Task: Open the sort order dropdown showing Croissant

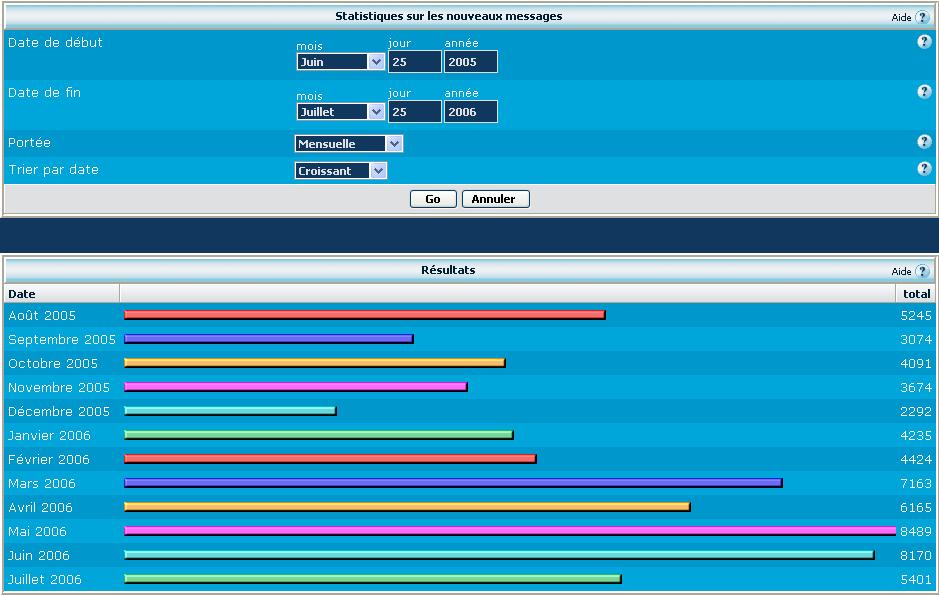Action: pyautogui.click(x=340, y=171)
